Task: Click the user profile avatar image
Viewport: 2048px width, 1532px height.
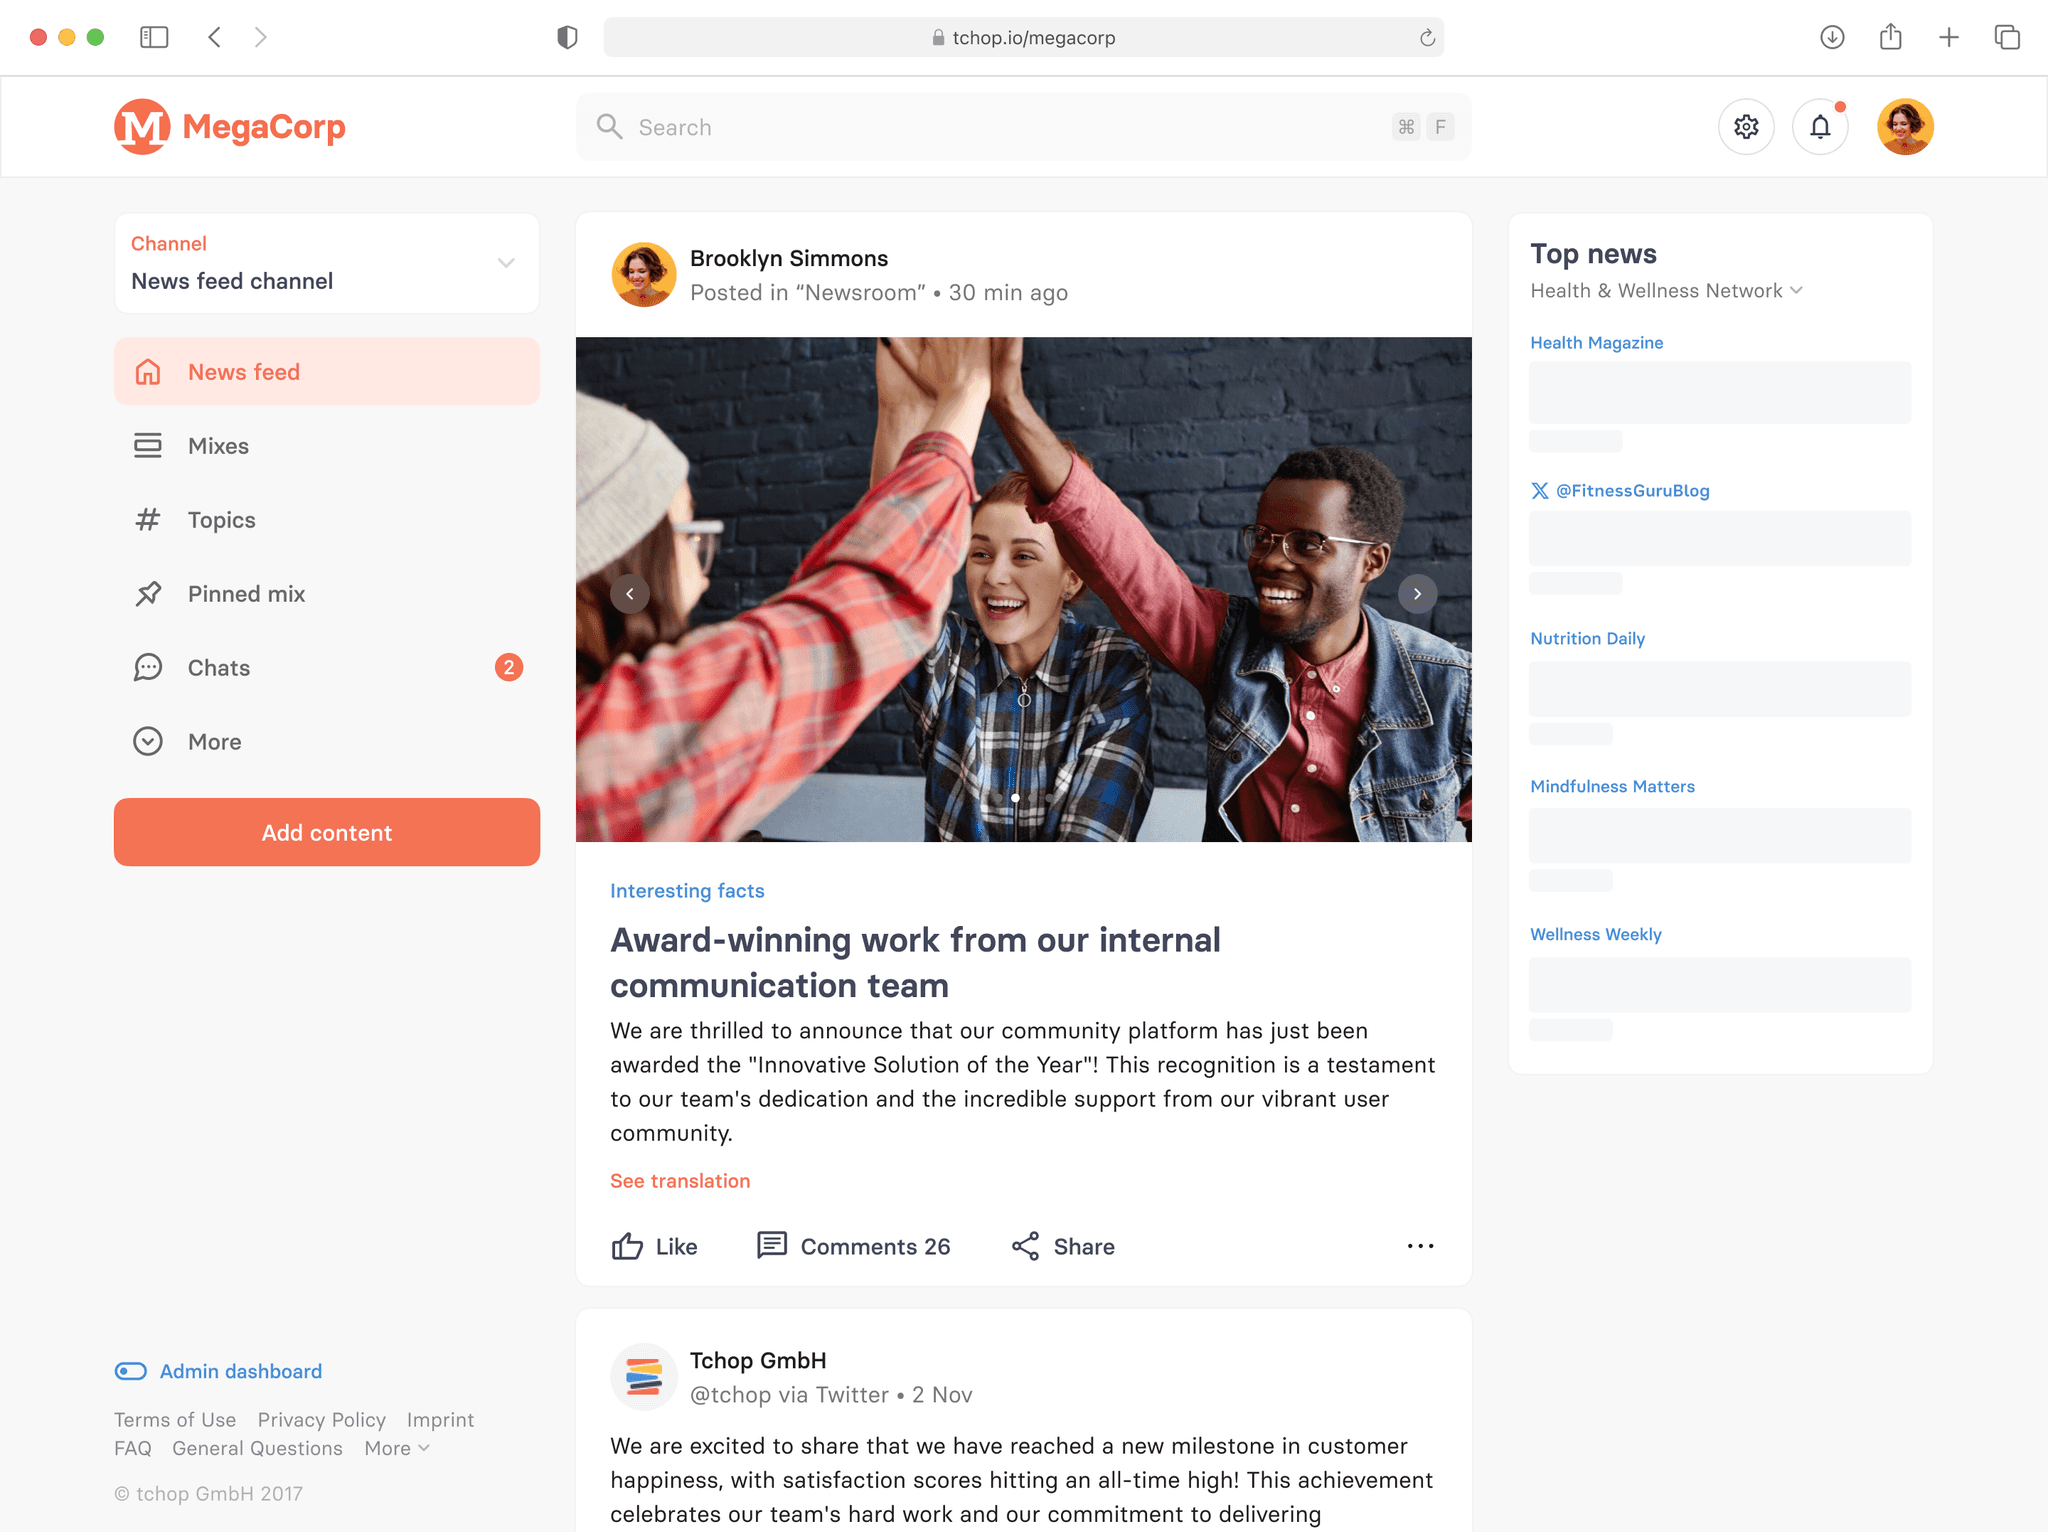Action: click(1906, 127)
